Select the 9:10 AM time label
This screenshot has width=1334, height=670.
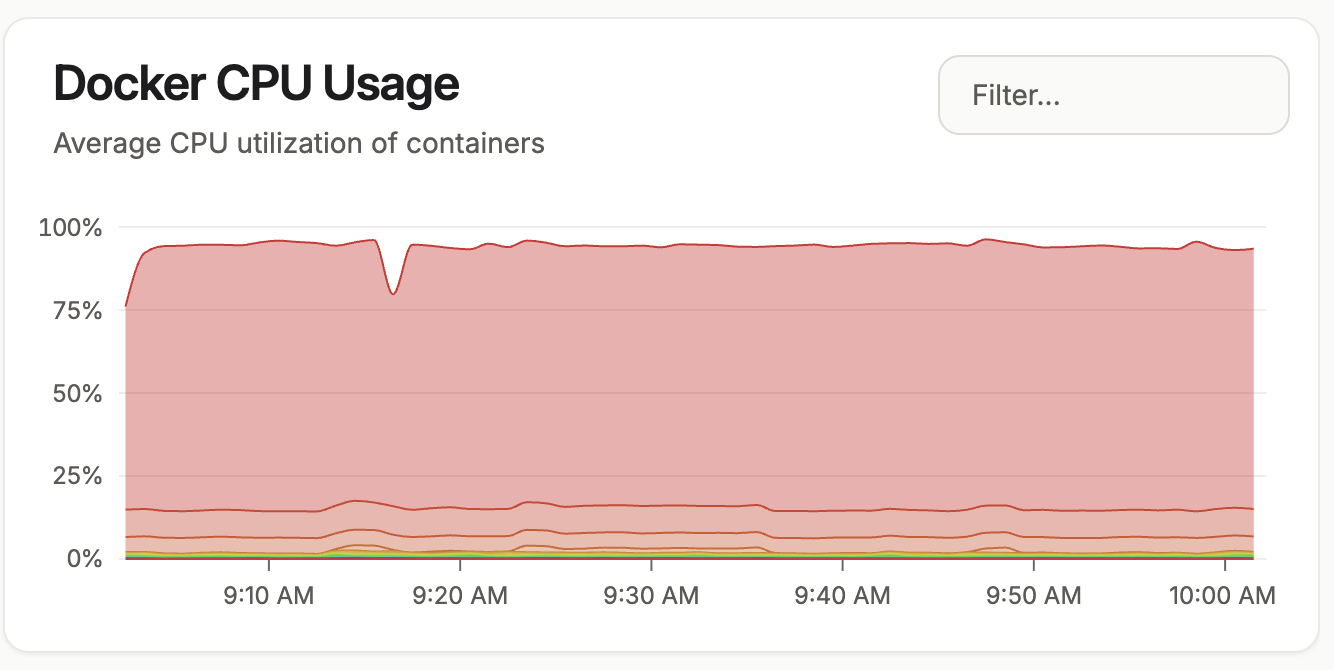(x=269, y=596)
